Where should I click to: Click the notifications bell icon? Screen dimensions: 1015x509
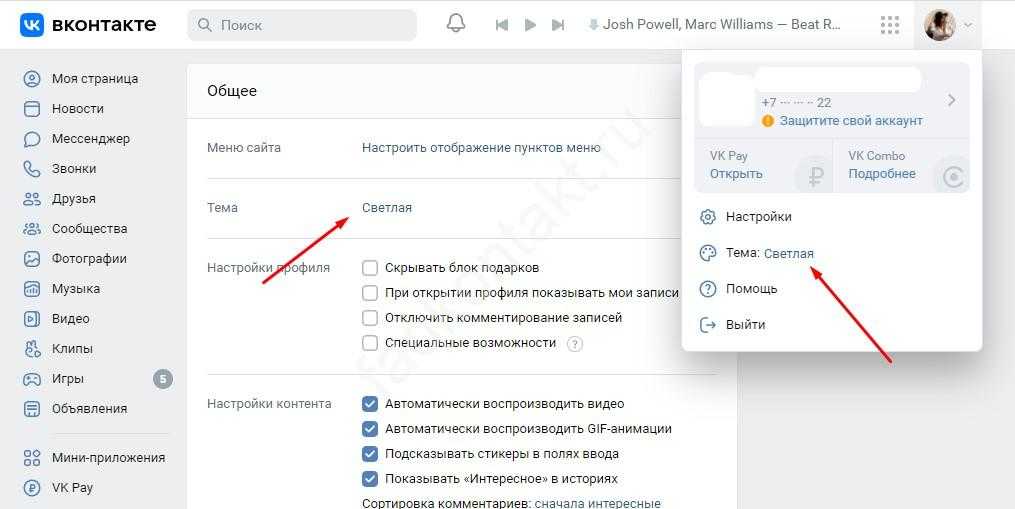coord(456,24)
